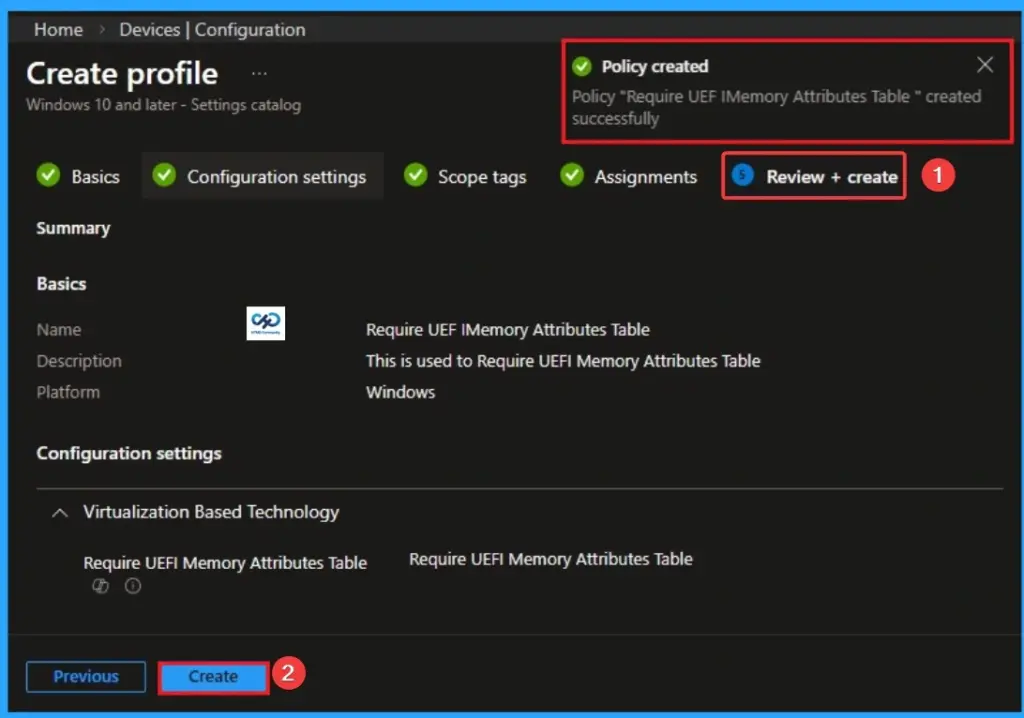1024x718 pixels.
Task: Dismiss the Policy created notification
Action: point(985,64)
